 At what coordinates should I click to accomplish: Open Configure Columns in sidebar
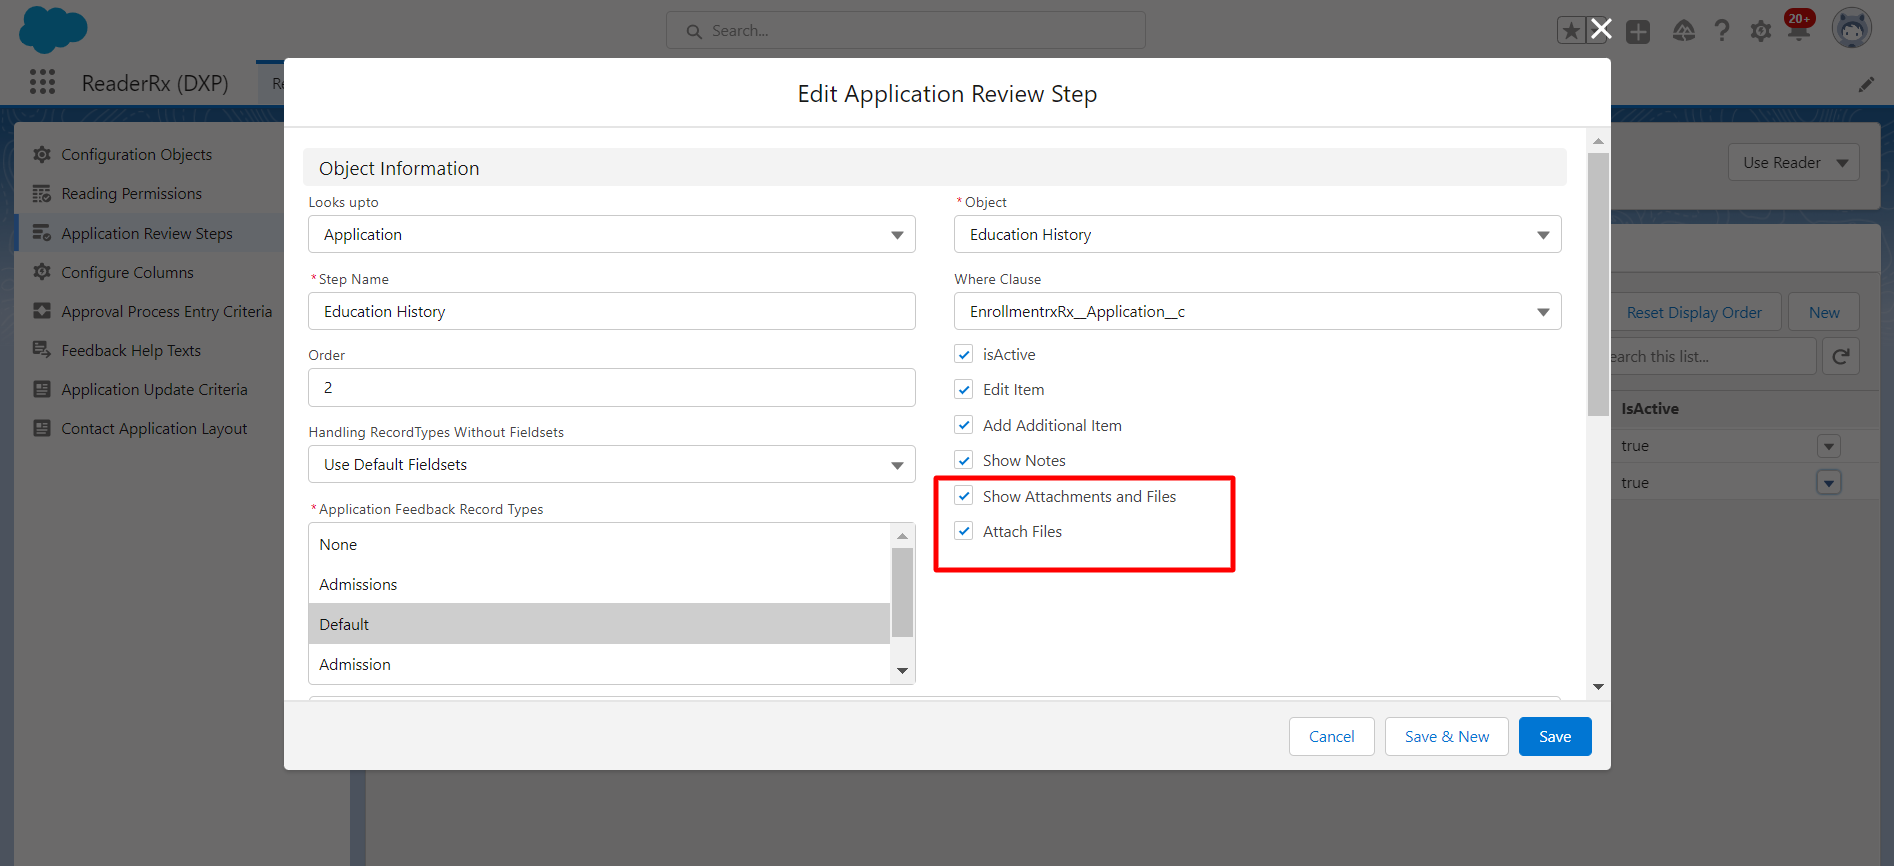coord(127,272)
